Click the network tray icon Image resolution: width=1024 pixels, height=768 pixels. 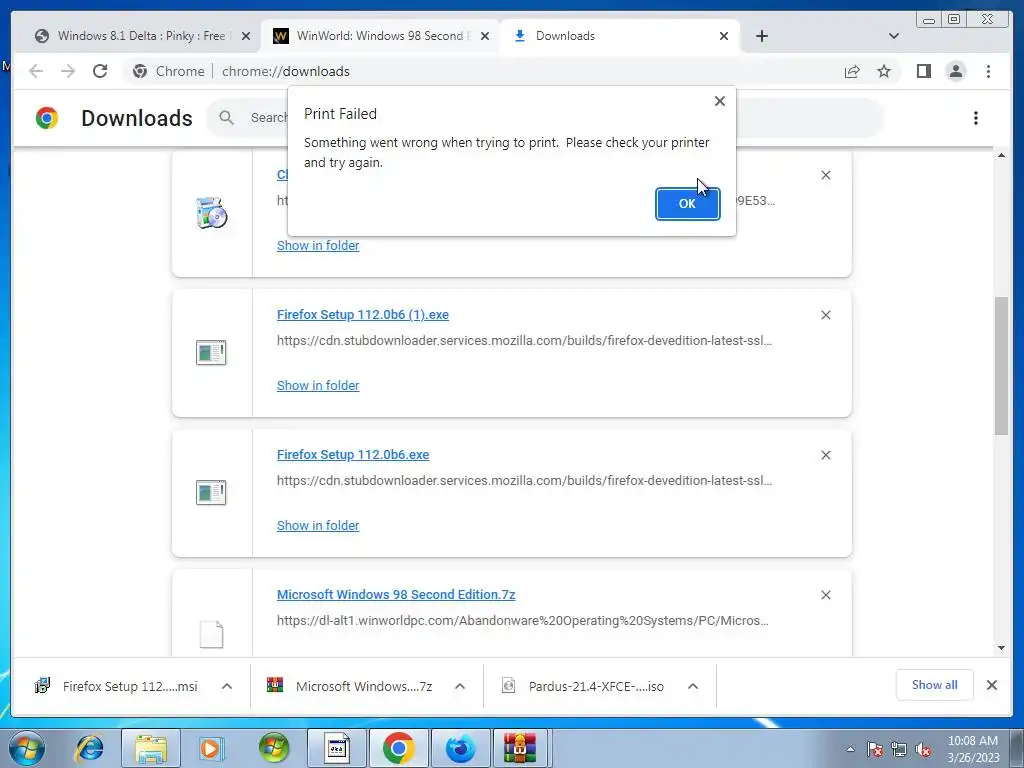(899, 749)
